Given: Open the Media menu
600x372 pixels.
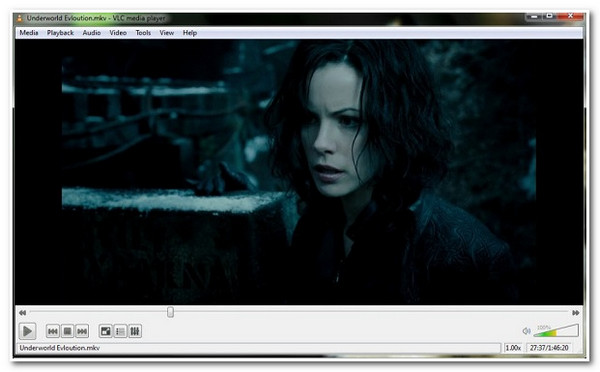Looking at the screenshot, I should (29, 33).
